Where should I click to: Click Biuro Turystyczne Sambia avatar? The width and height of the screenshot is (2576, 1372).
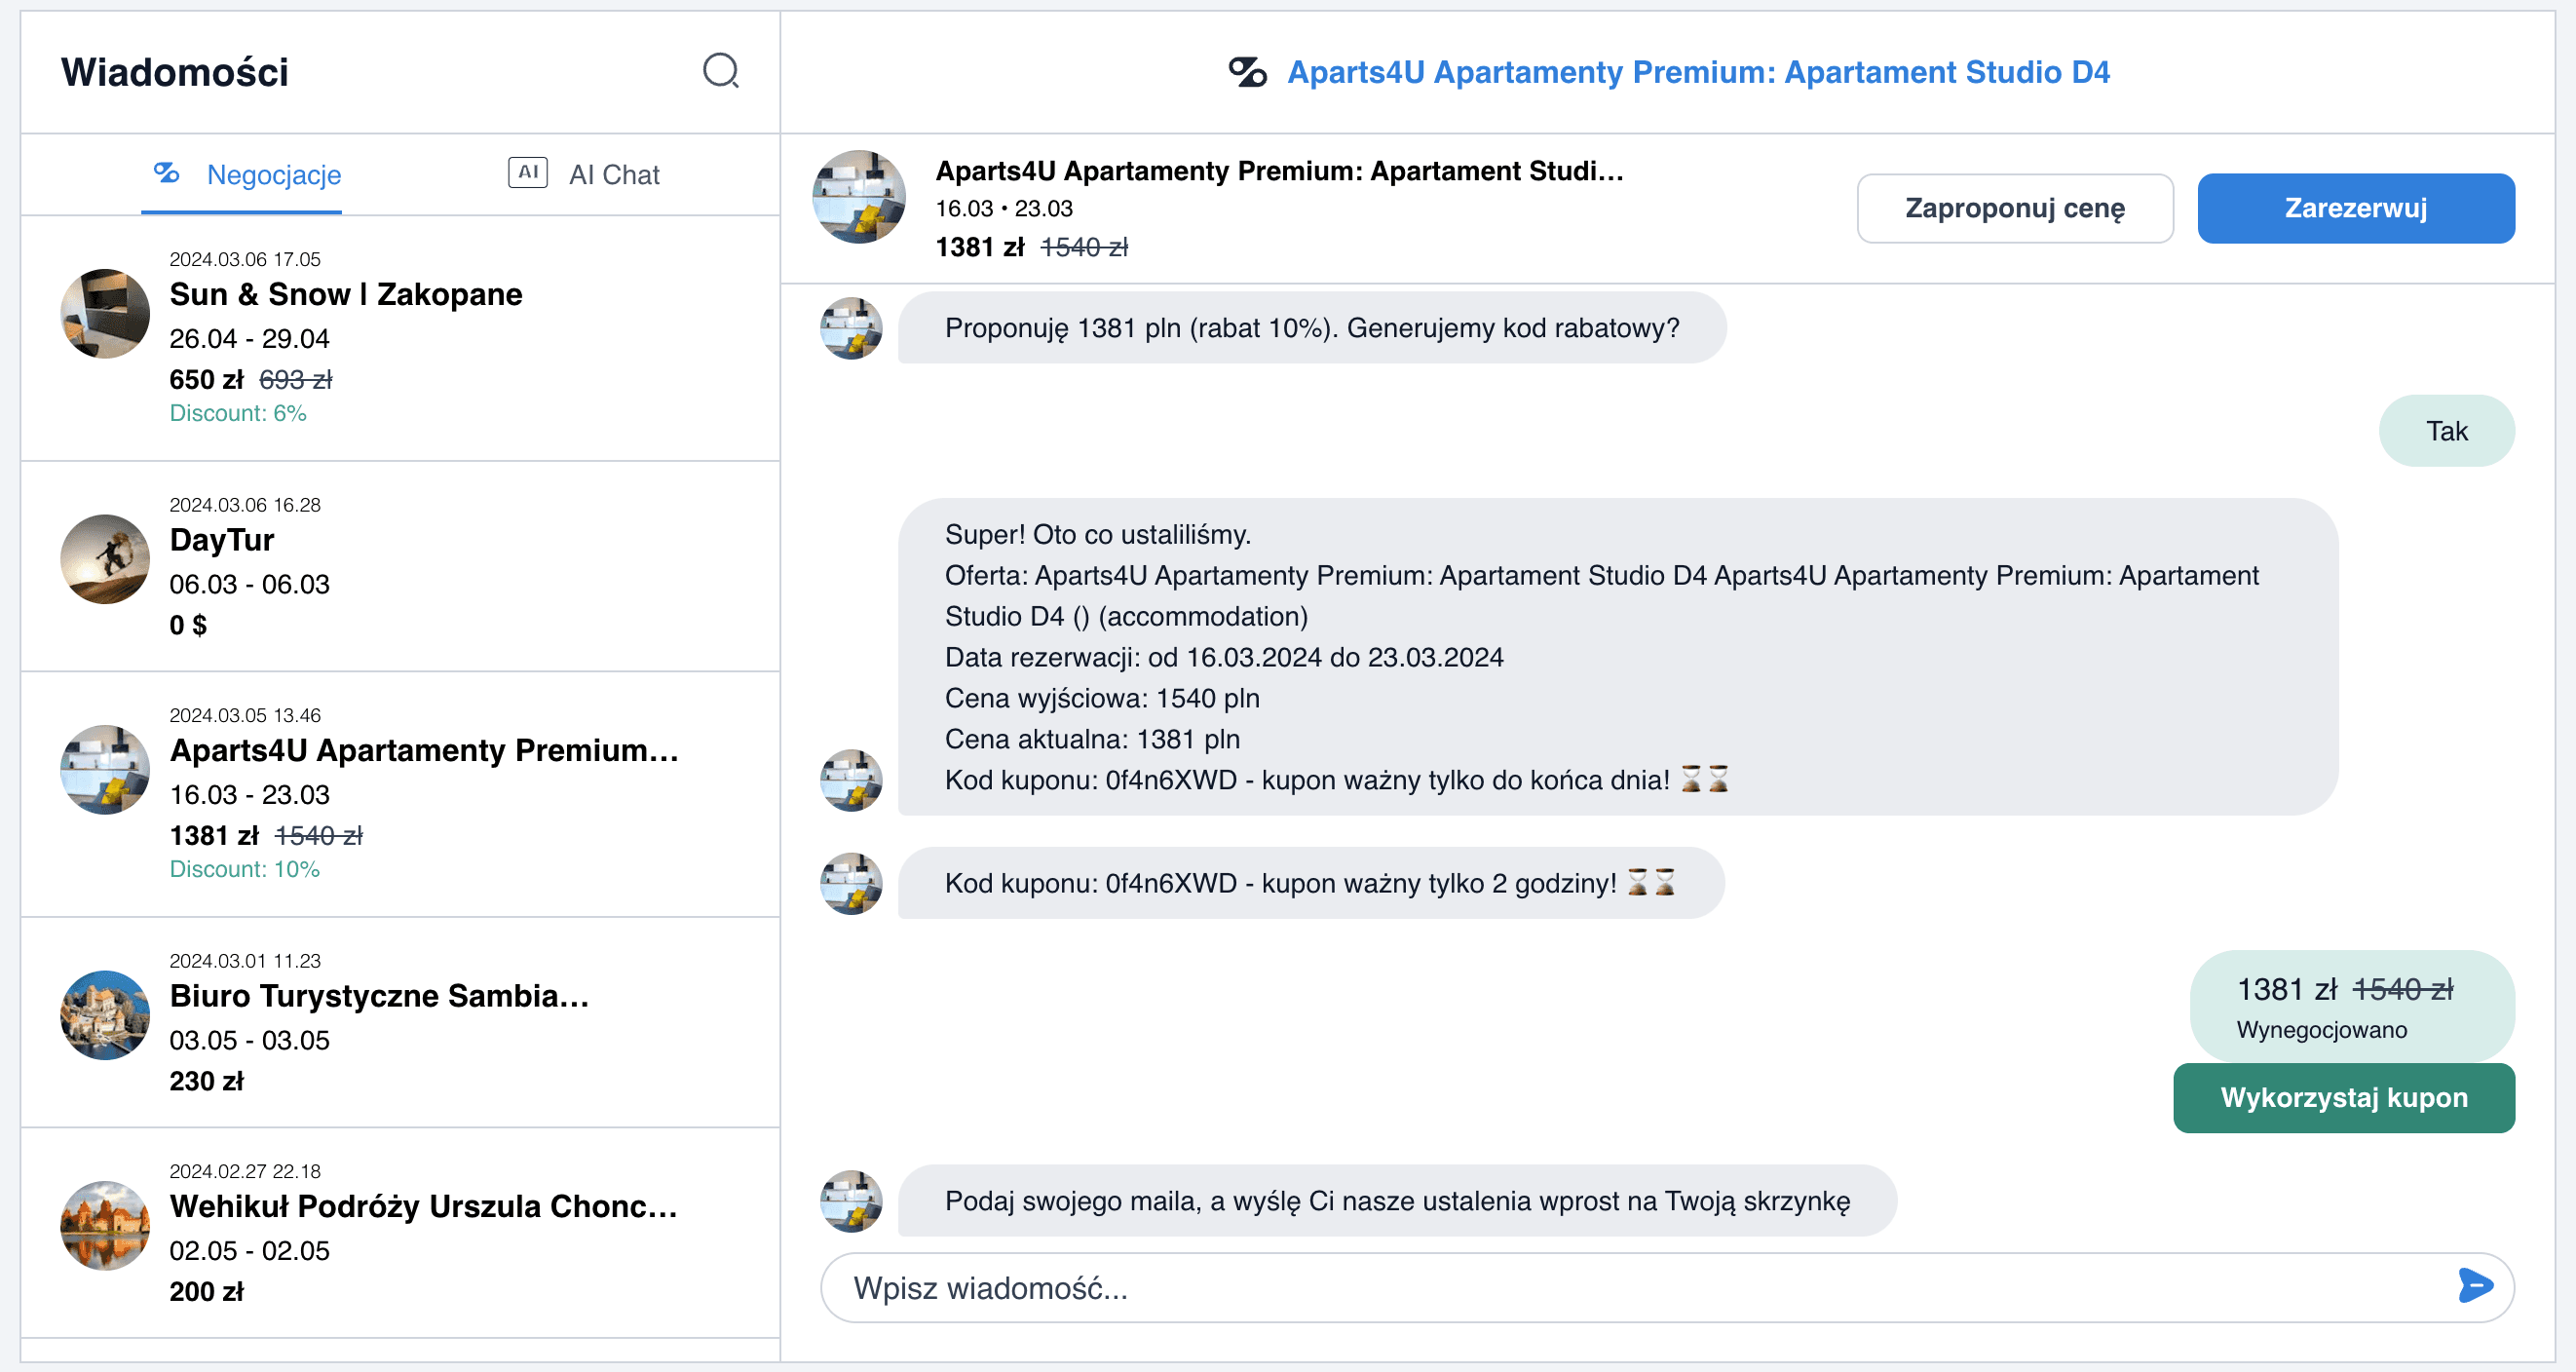pyautogui.click(x=105, y=1015)
